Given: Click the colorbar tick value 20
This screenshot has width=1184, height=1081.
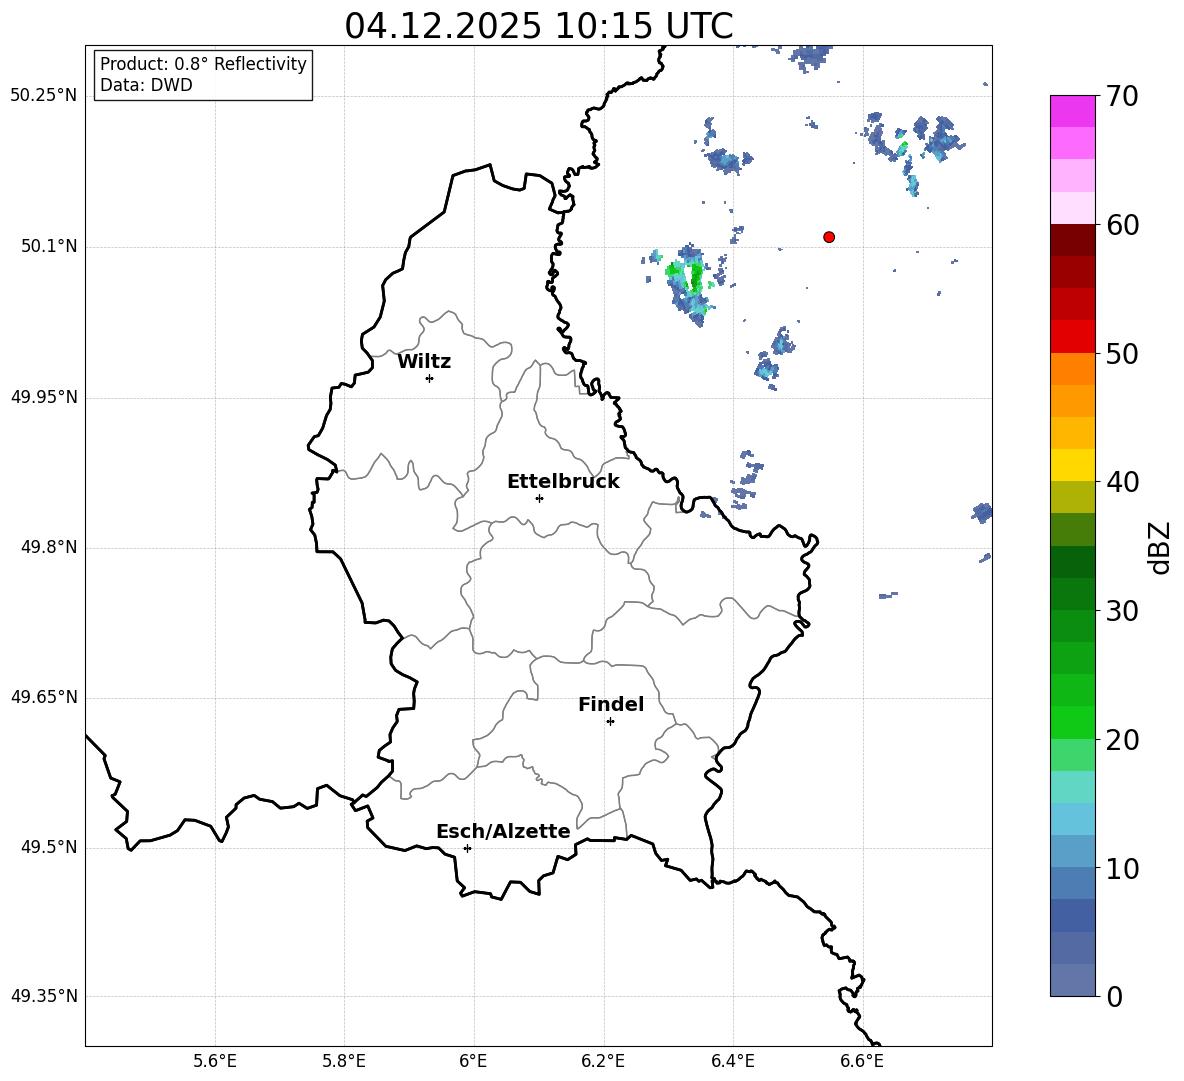Looking at the screenshot, I should point(1122,740).
